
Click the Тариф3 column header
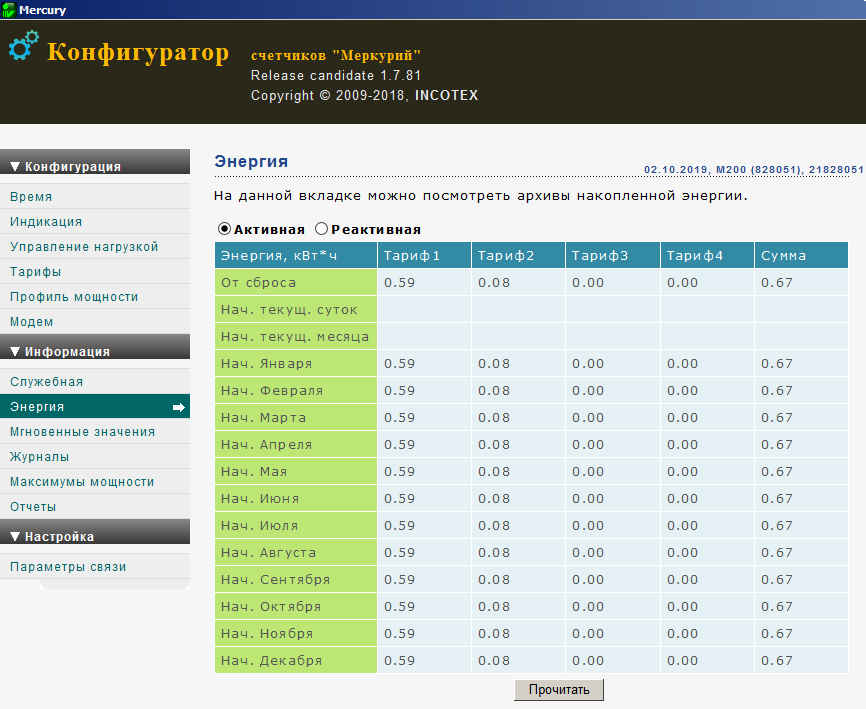click(613, 255)
